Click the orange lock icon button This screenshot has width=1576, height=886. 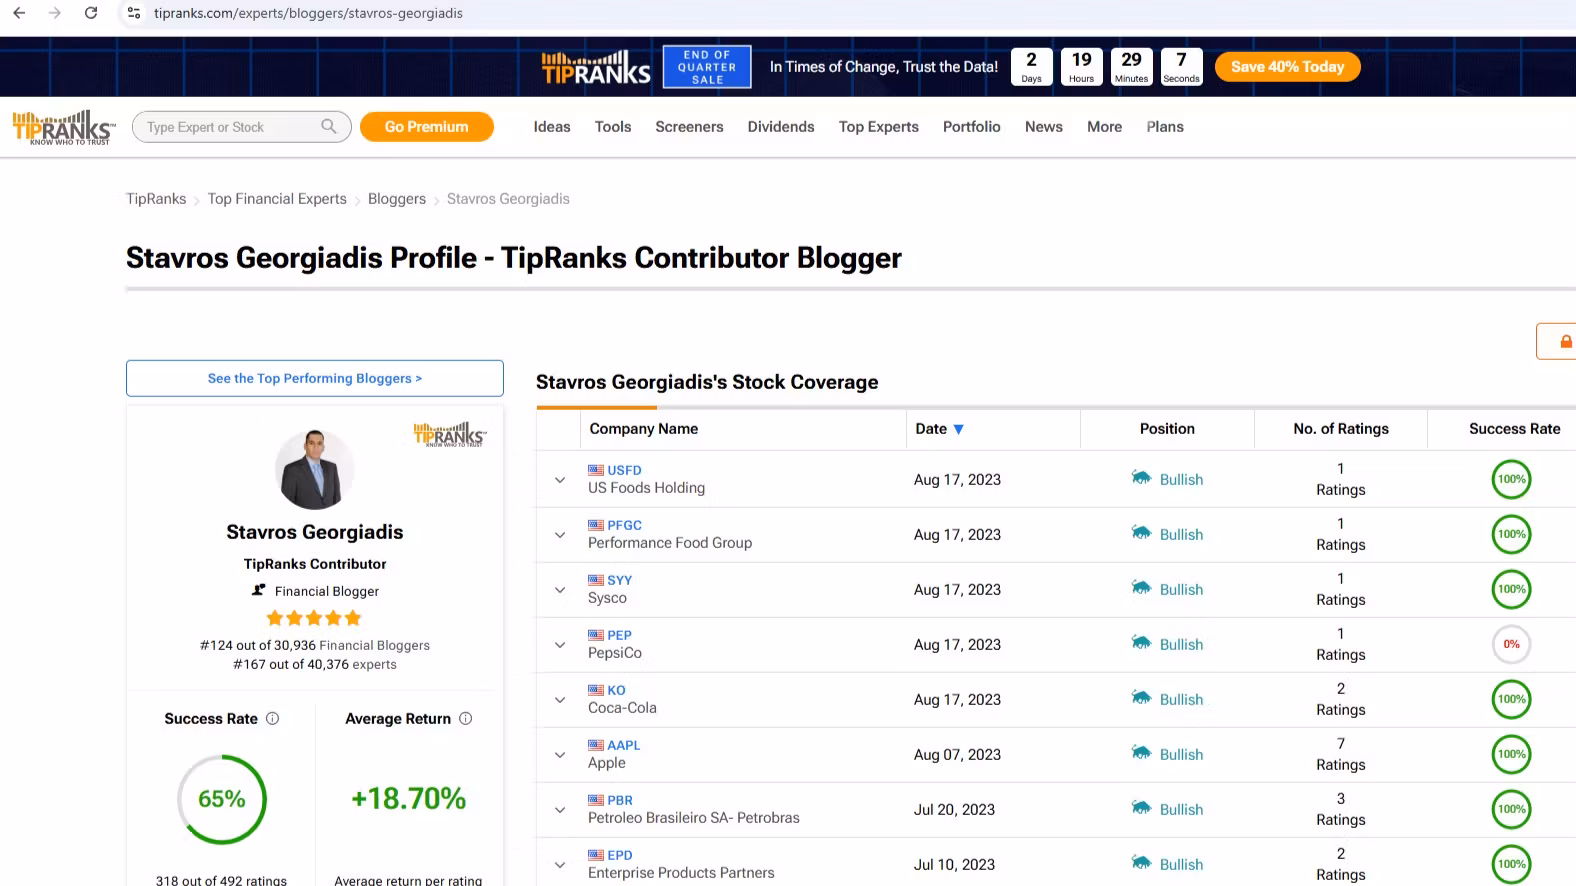(x=1564, y=342)
